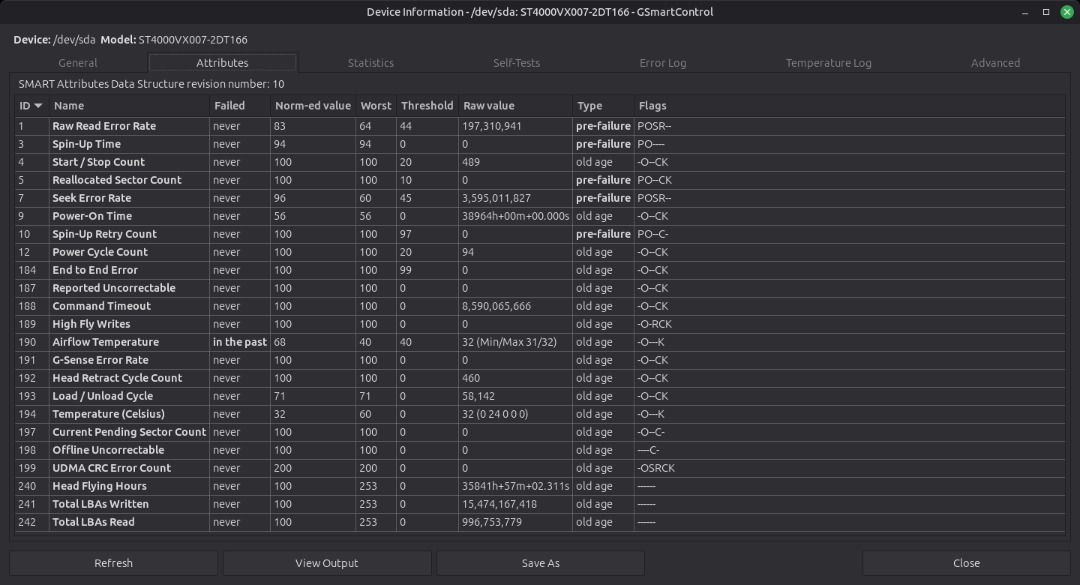Select the Power-On Time row
The height and width of the screenshot is (585, 1080).
click(541, 216)
